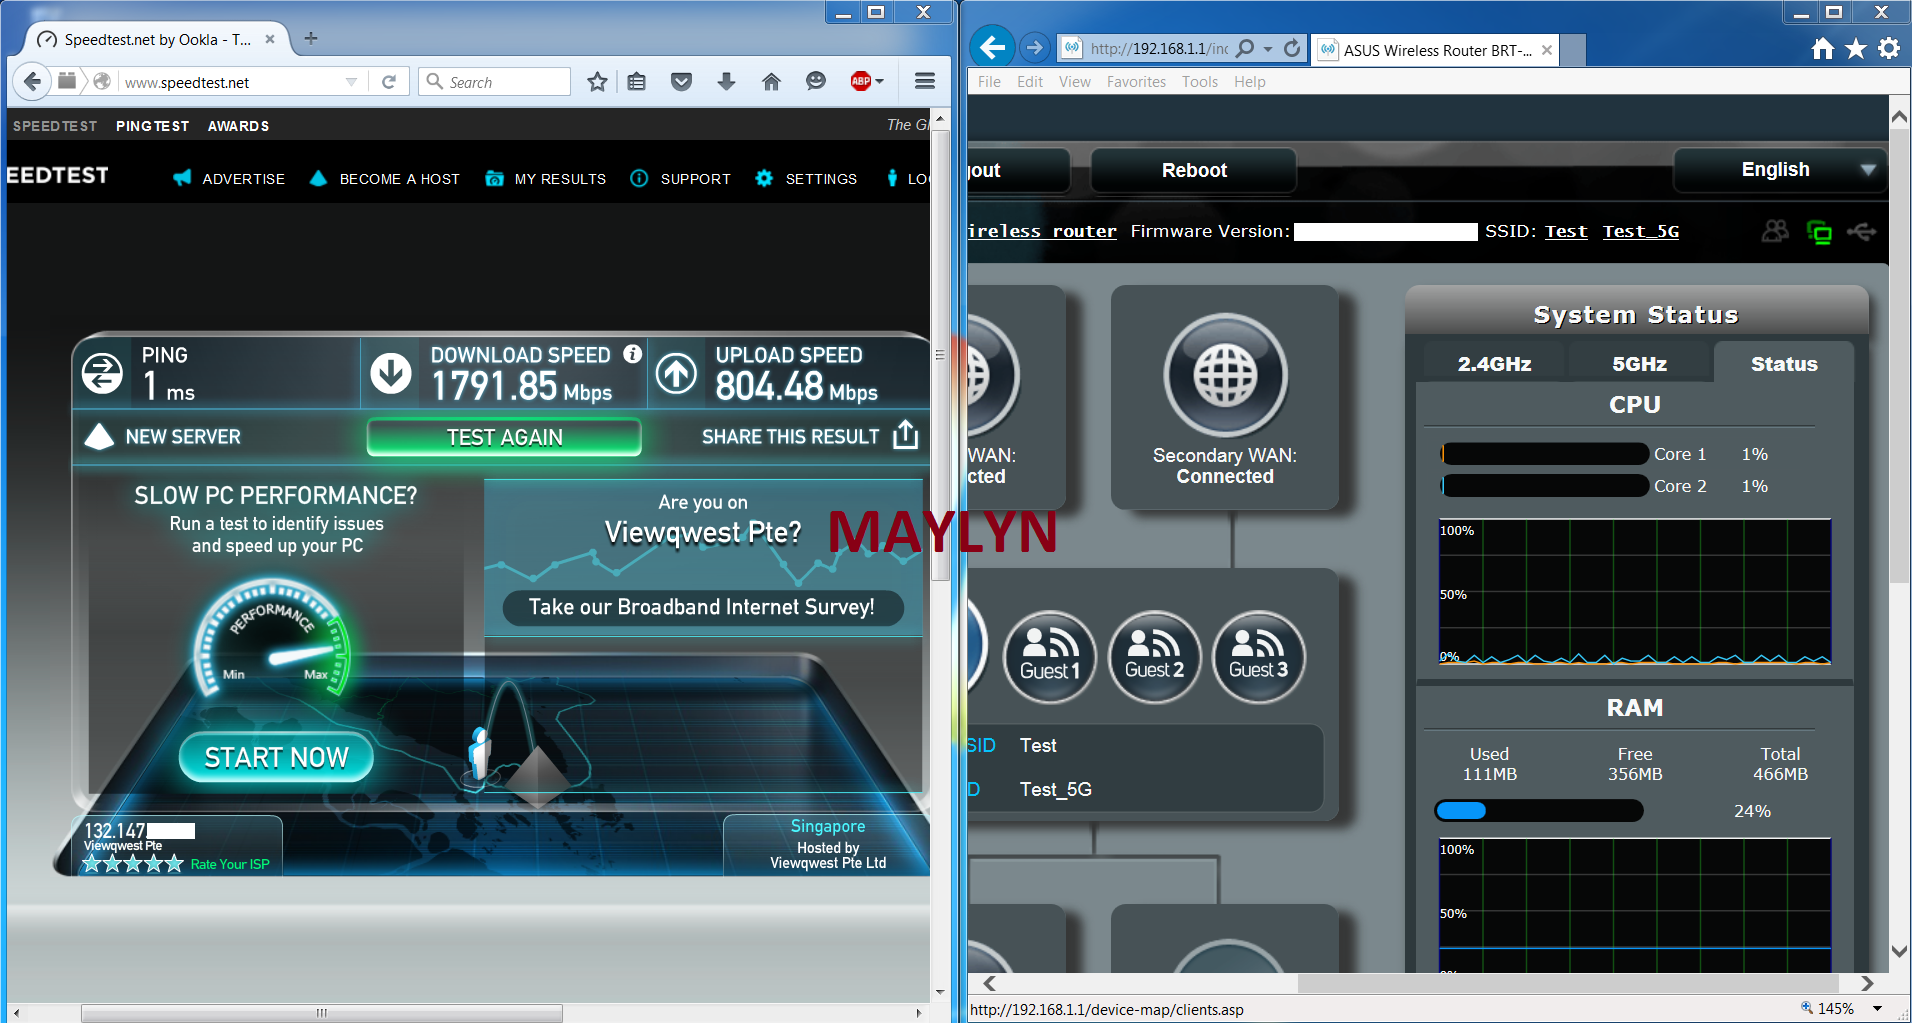Screen dimensions: 1912x1023
Task: Click the Share This Result upload icon
Action: (x=905, y=436)
